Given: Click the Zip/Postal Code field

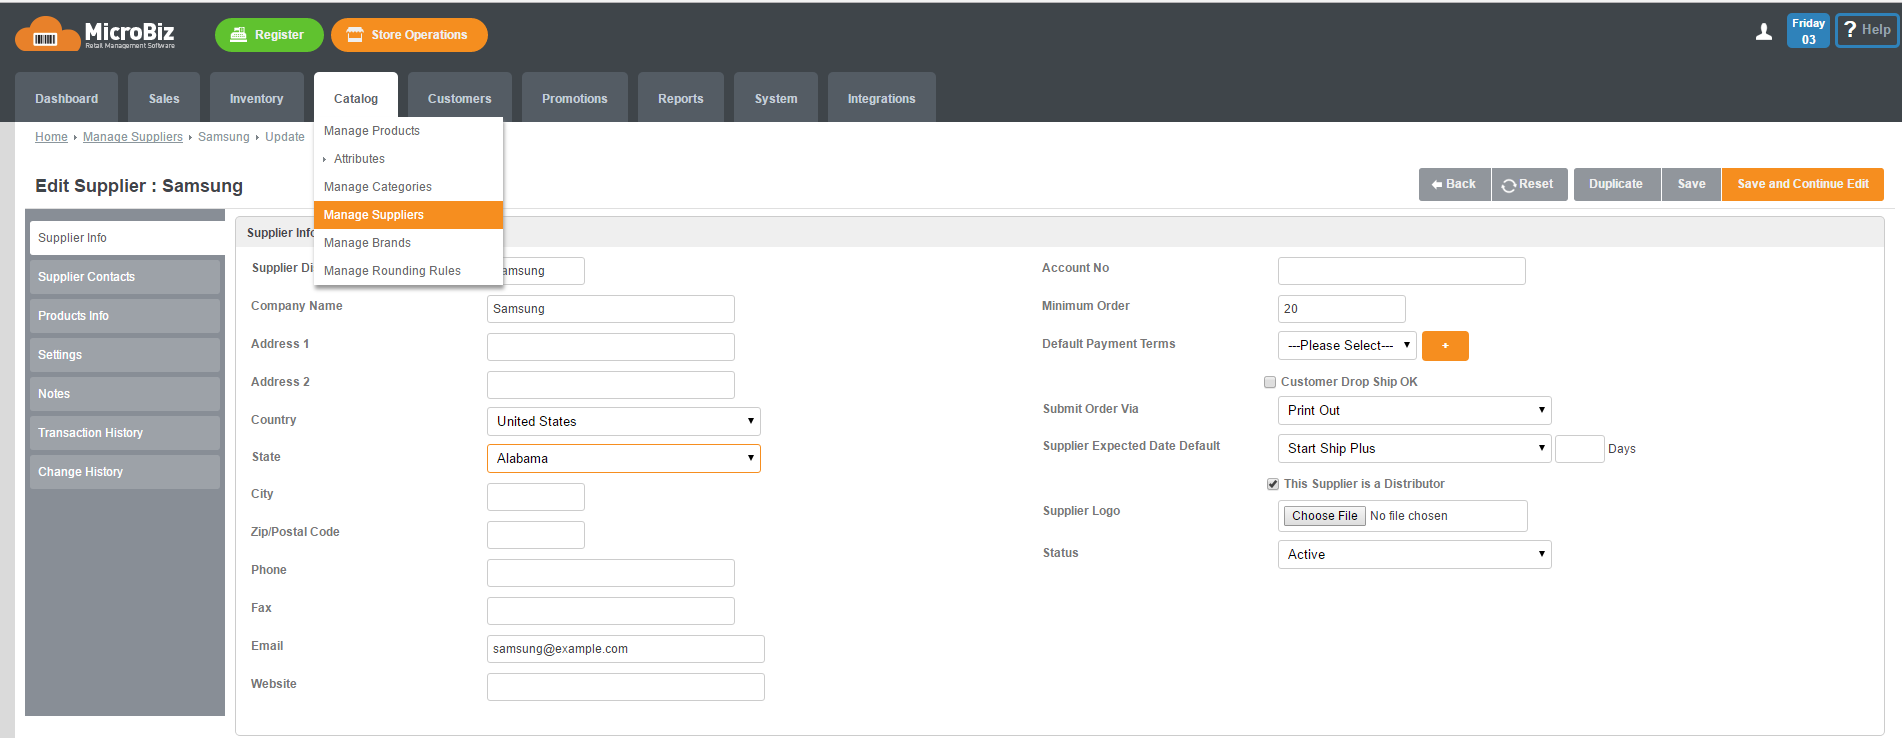Looking at the screenshot, I should [536, 535].
